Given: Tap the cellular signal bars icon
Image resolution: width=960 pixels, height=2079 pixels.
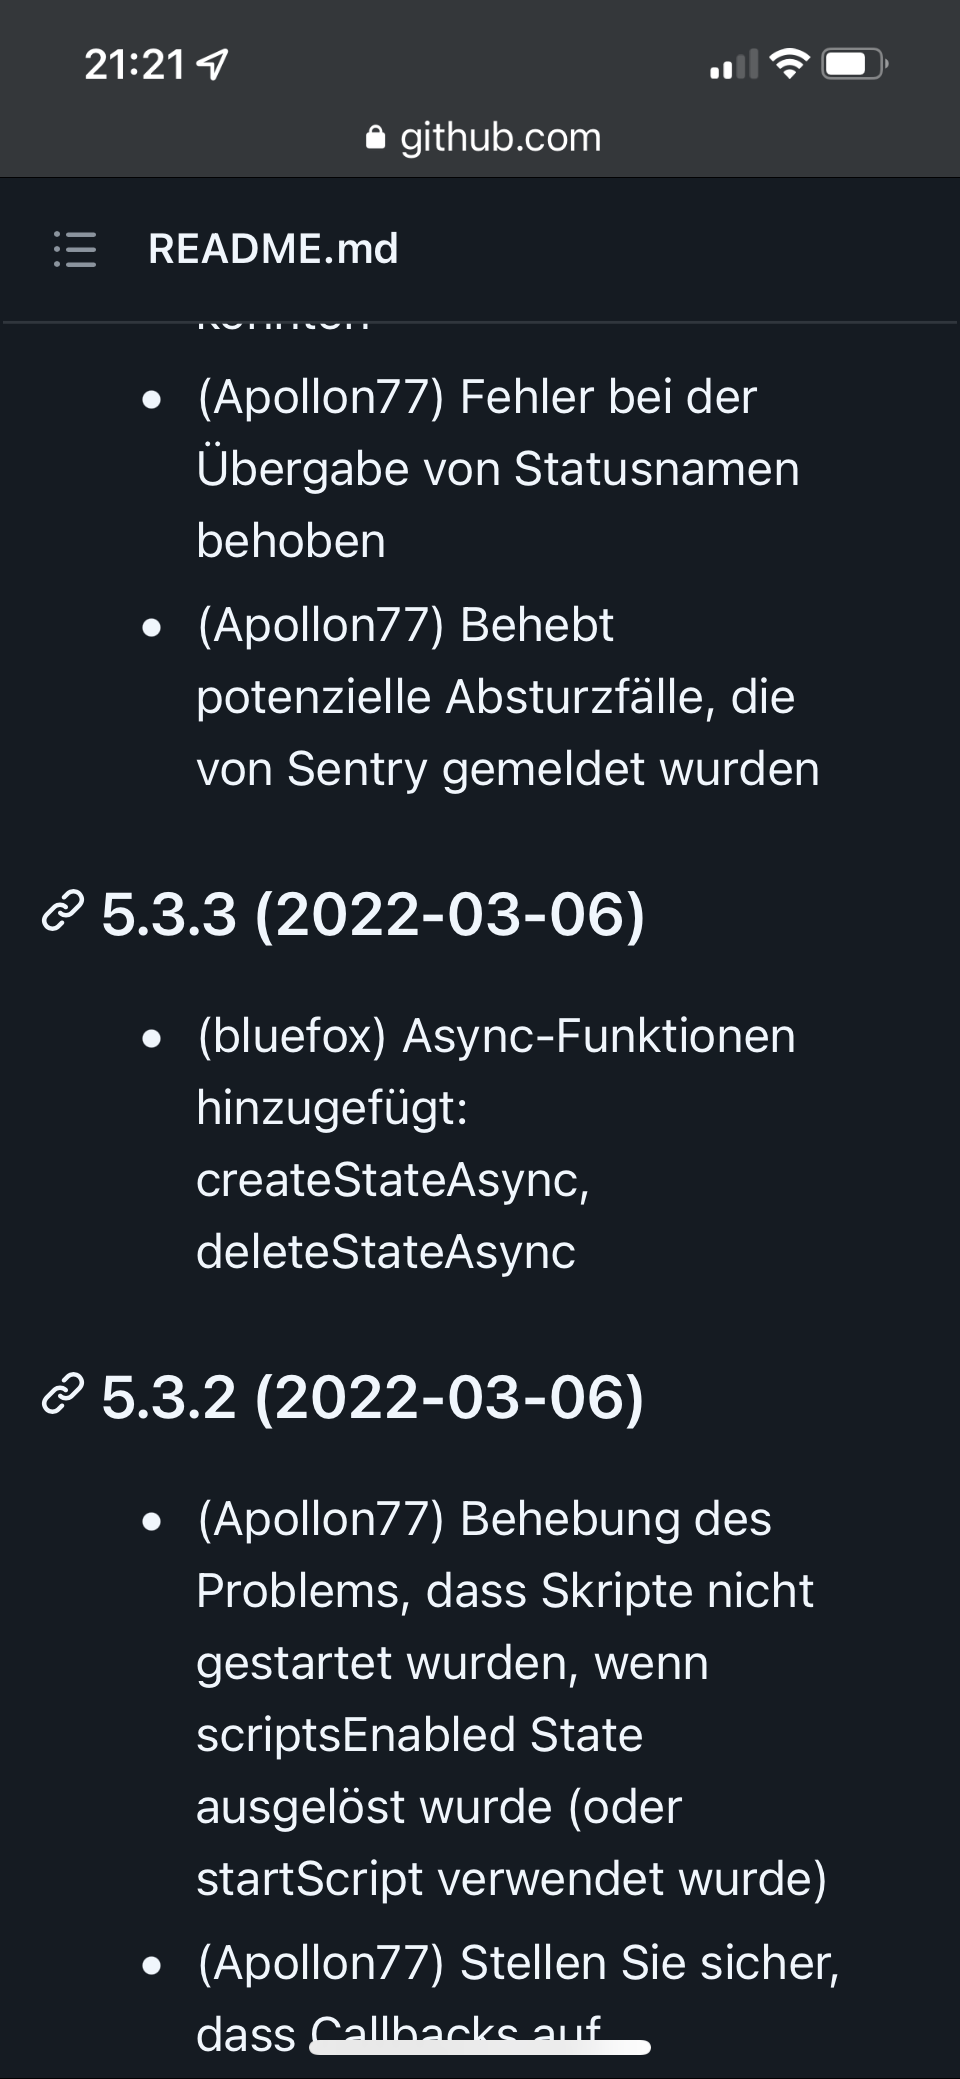Looking at the screenshot, I should 733,66.
